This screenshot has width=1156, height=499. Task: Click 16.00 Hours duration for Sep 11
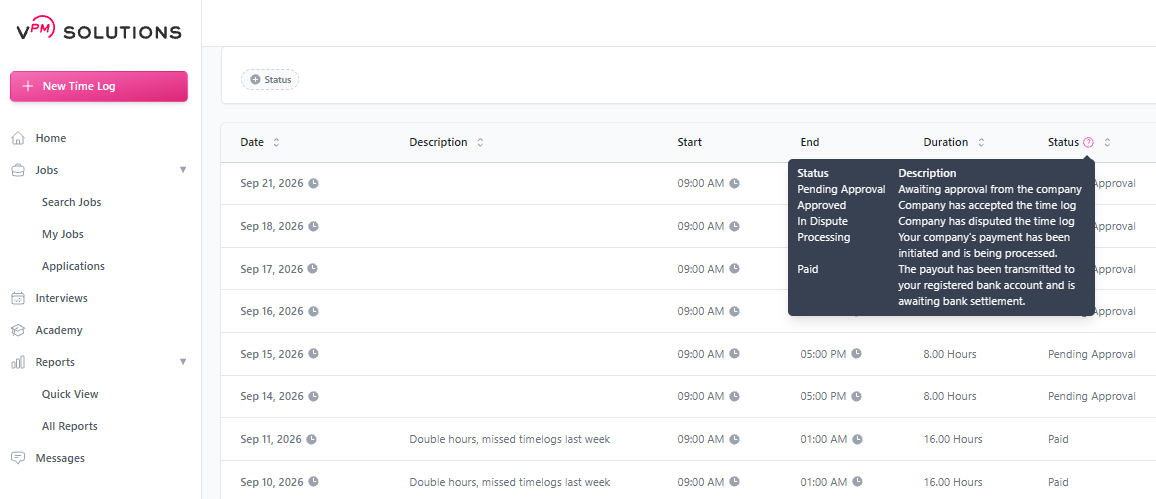click(953, 439)
